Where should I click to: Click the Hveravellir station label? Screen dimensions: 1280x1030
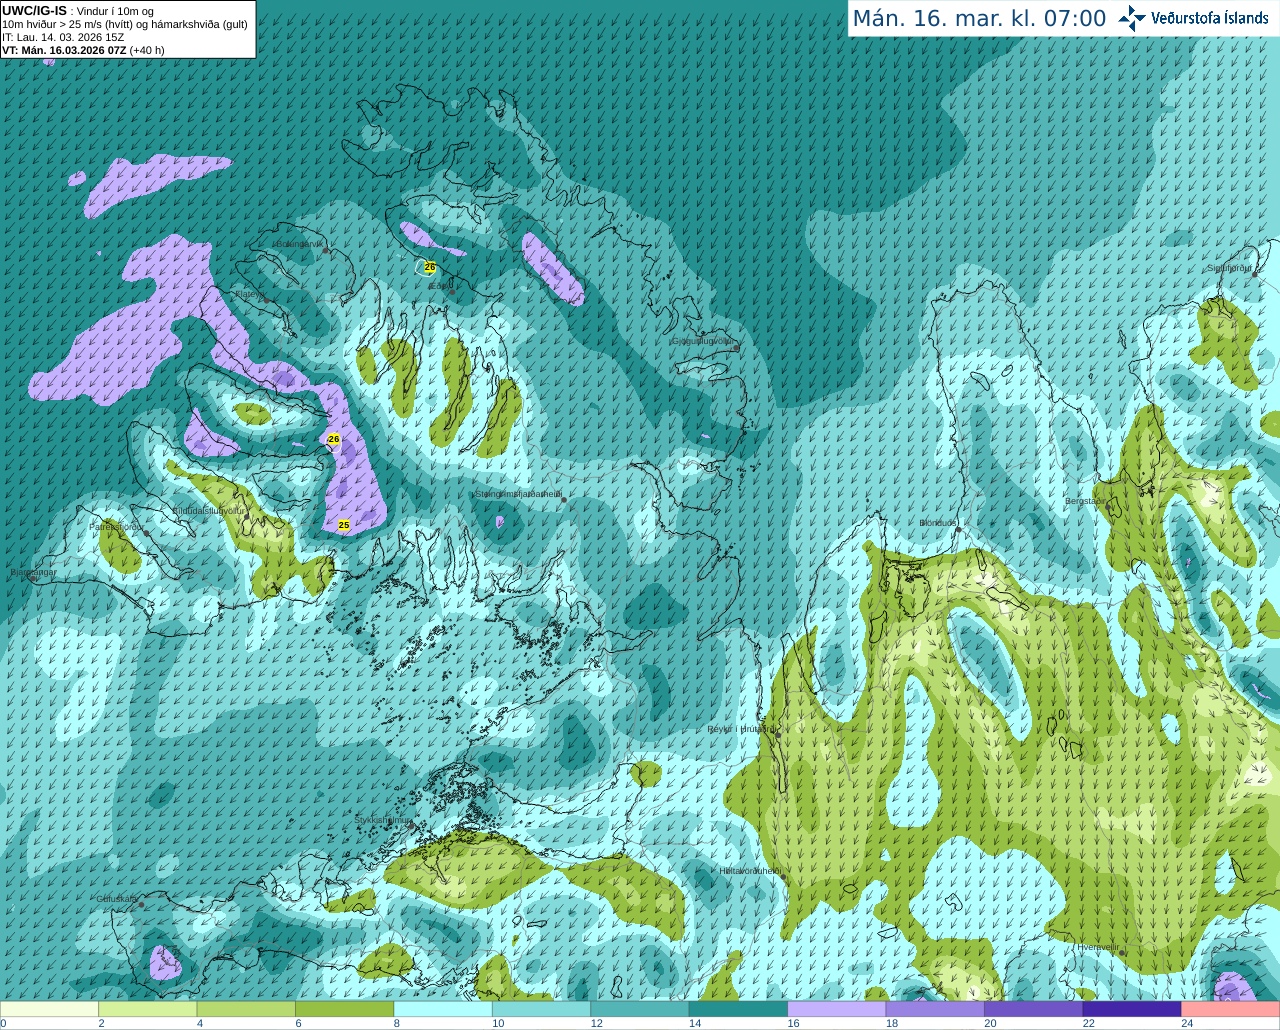coord(1098,947)
